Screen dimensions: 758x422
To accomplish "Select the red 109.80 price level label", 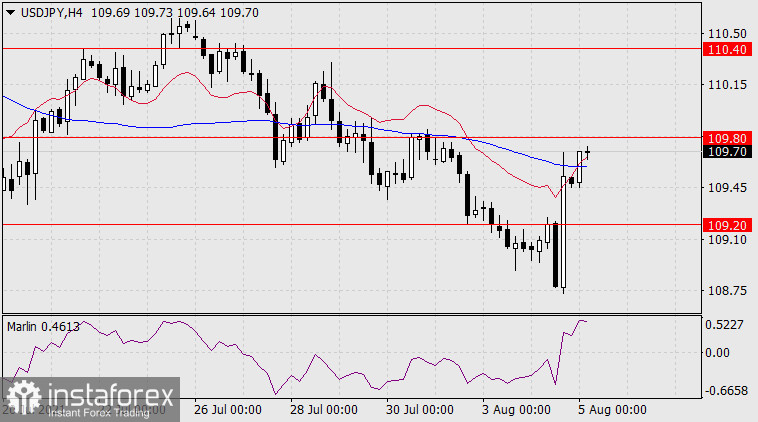I will [x=728, y=139].
